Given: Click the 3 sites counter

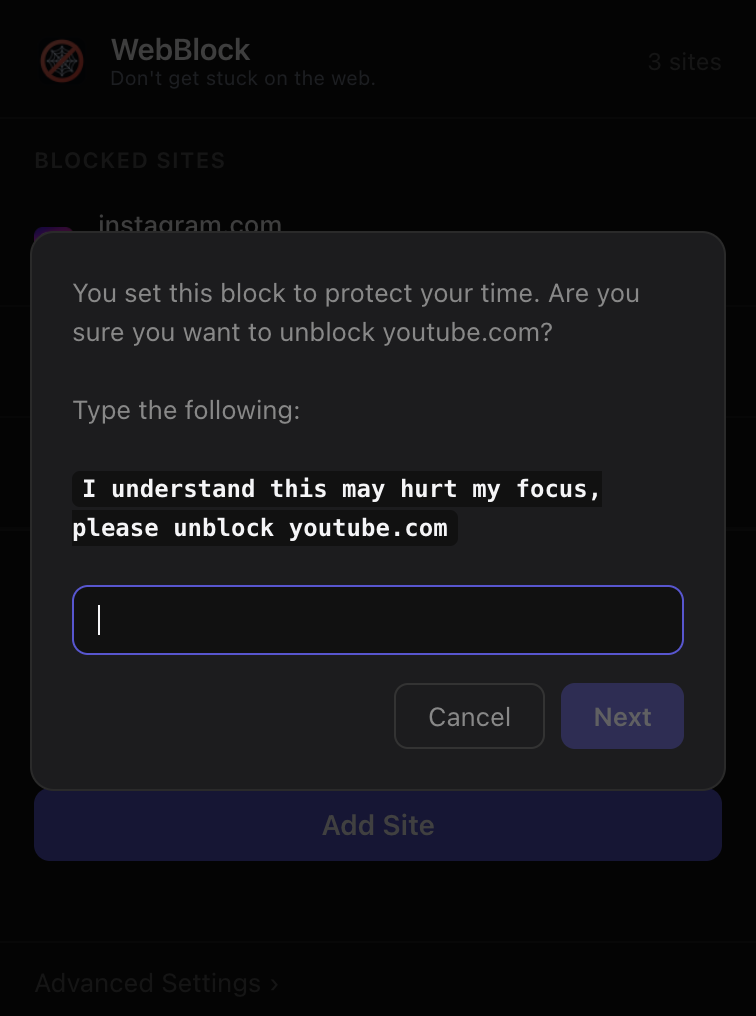Looking at the screenshot, I should 685,61.
